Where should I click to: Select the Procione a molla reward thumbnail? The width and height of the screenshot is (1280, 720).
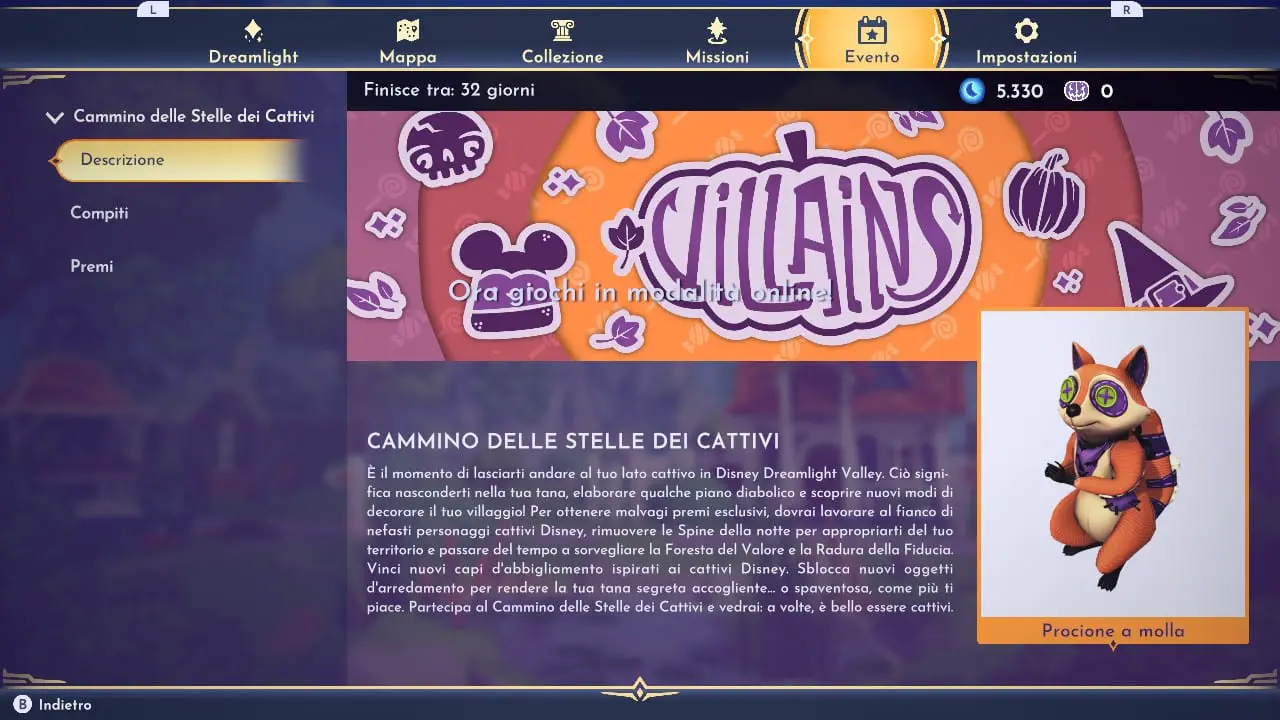pyautogui.click(x=1113, y=464)
